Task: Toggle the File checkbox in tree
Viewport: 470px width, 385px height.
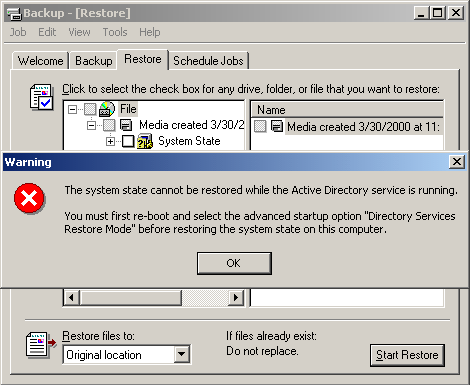Action: [90, 109]
